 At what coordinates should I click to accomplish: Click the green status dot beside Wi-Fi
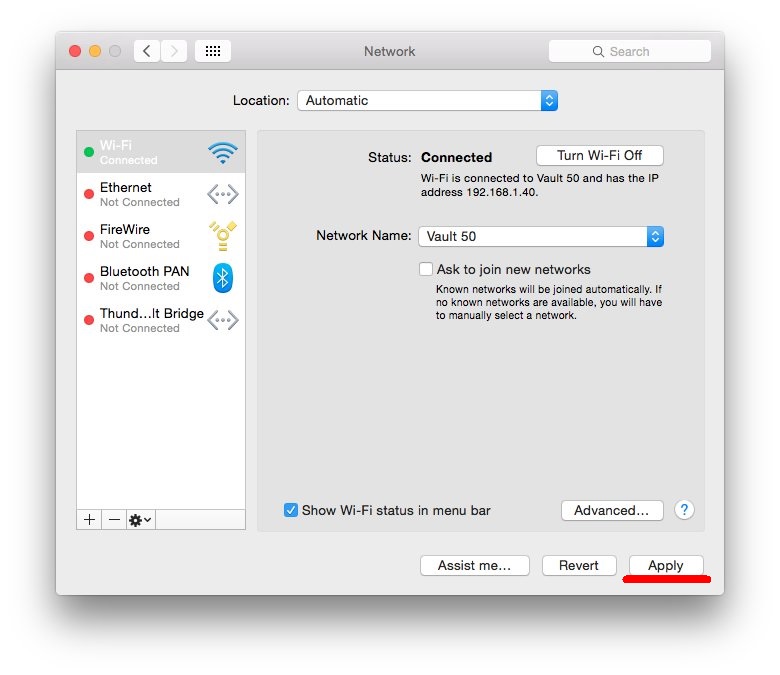point(89,152)
